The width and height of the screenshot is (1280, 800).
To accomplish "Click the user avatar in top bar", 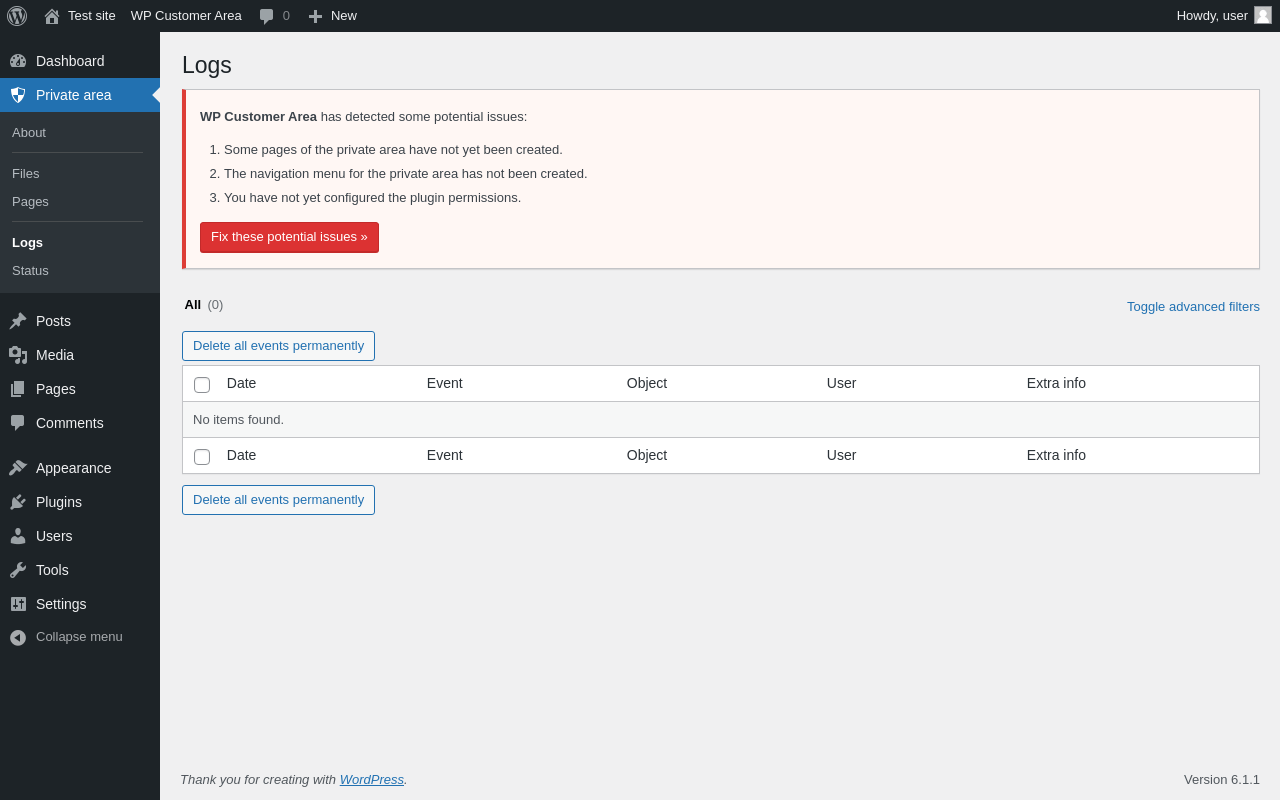I will tap(1263, 15).
